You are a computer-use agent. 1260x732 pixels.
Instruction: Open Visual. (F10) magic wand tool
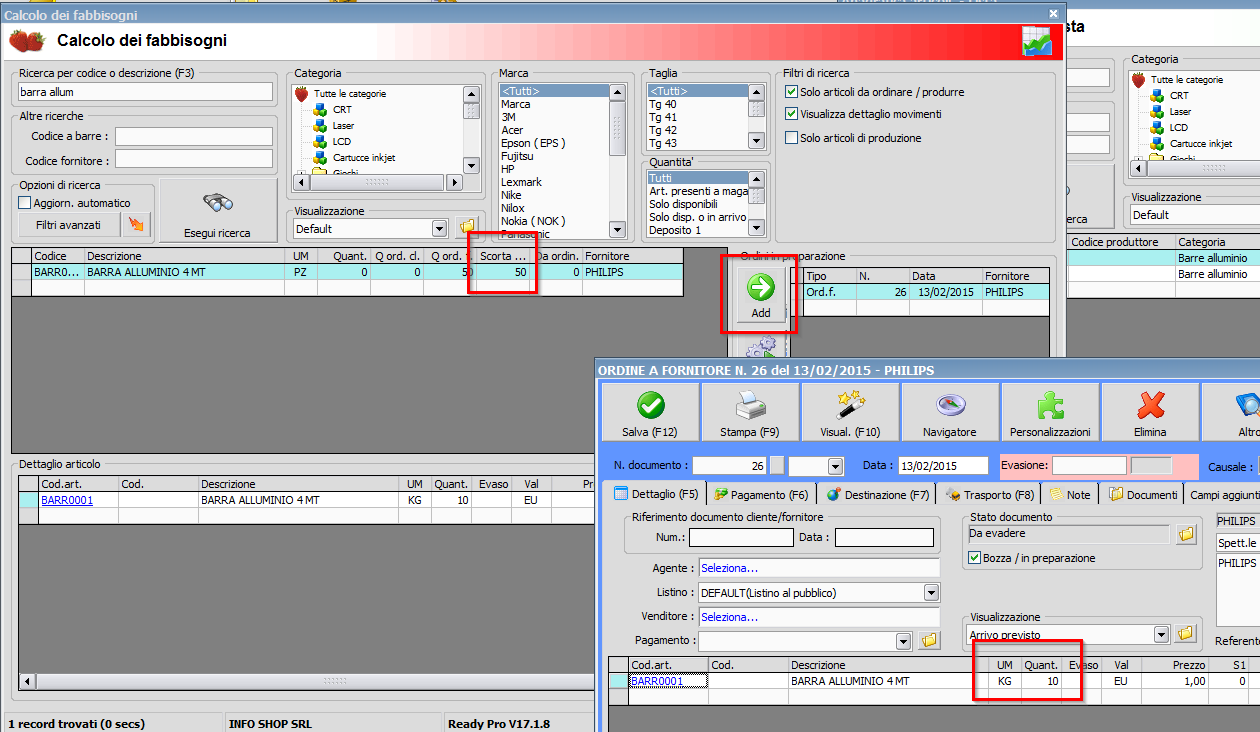pos(850,412)
